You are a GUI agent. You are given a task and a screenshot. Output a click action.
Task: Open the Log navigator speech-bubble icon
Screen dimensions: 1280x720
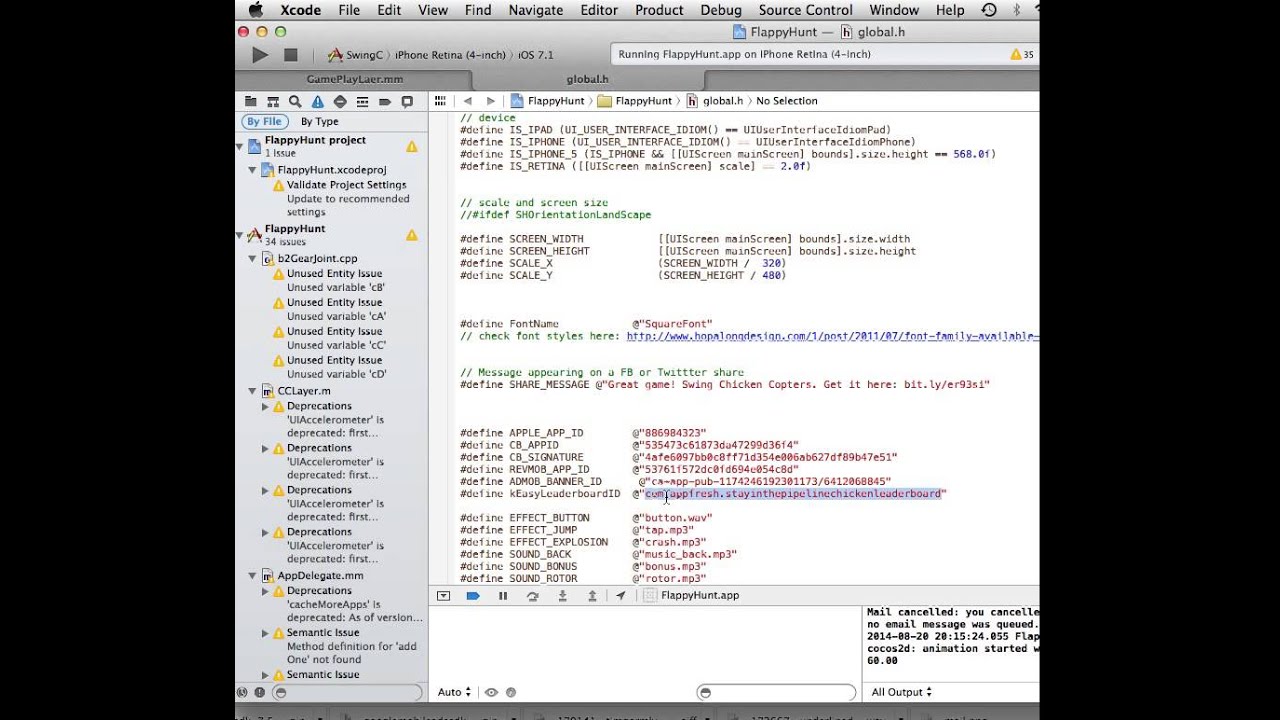(407, 101)
